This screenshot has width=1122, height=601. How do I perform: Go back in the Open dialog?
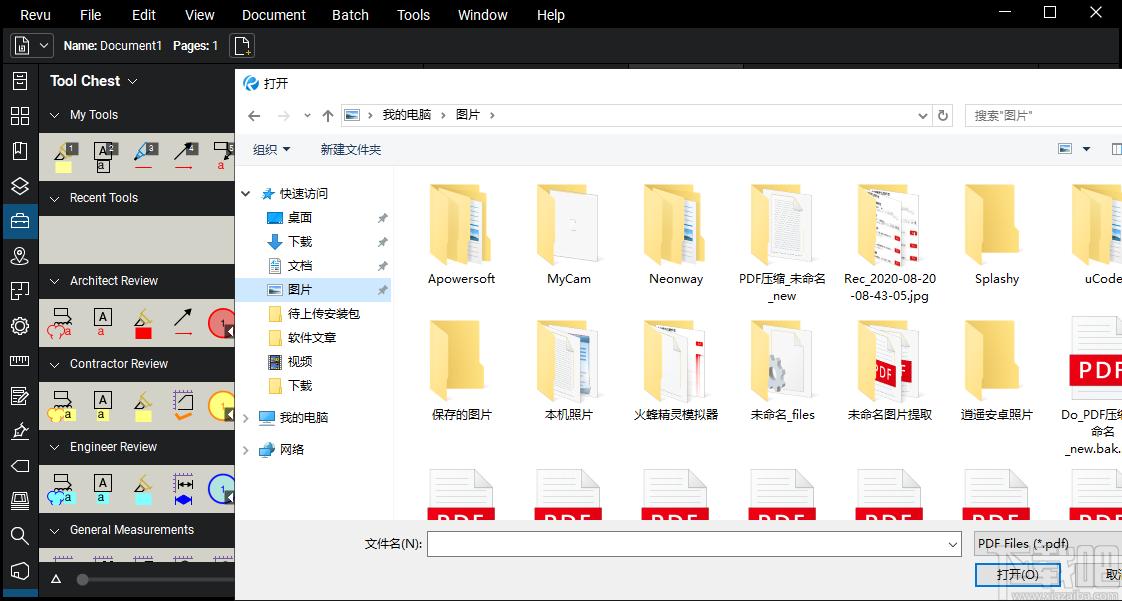(x=253, y=116)
